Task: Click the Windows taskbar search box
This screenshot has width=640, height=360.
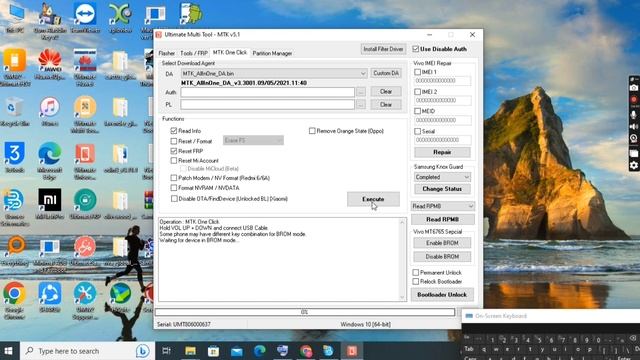Action: tap(87, 351)
